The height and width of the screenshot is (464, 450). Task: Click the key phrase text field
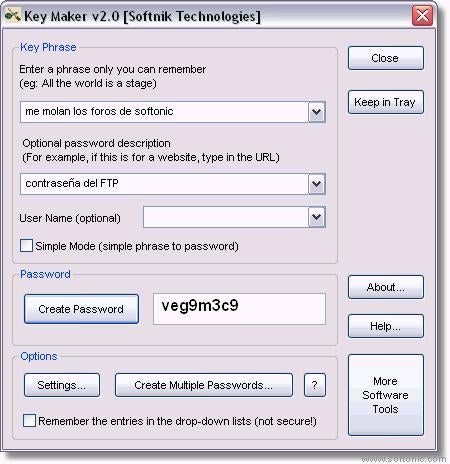point(164,112)
